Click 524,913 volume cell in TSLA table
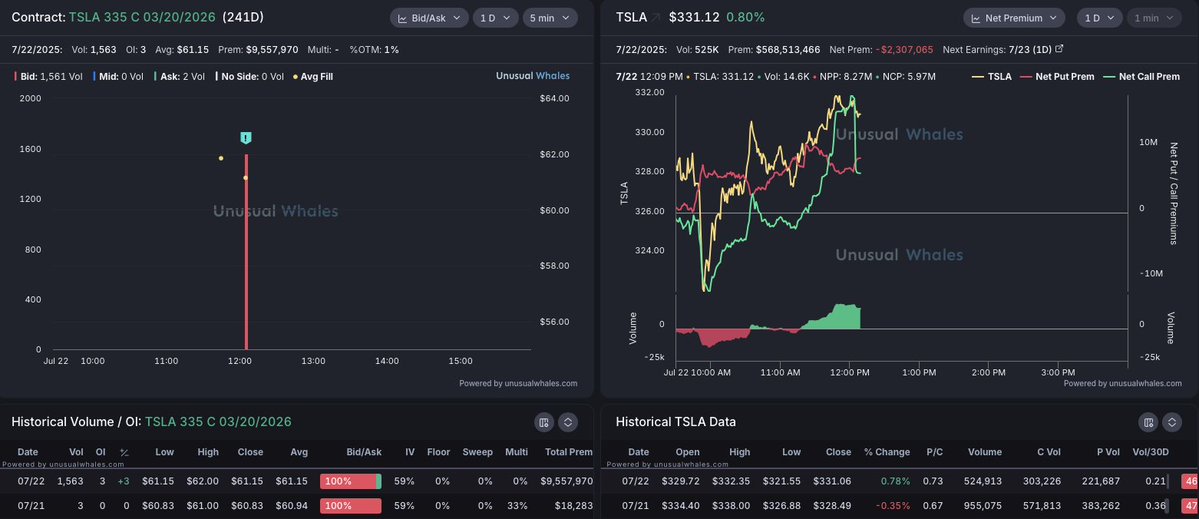The height and width of the screenshot is (519, 1199). [984, 482]
